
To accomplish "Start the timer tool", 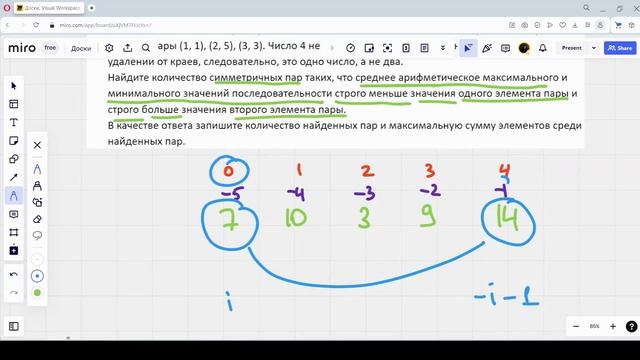I will point(350,48).
